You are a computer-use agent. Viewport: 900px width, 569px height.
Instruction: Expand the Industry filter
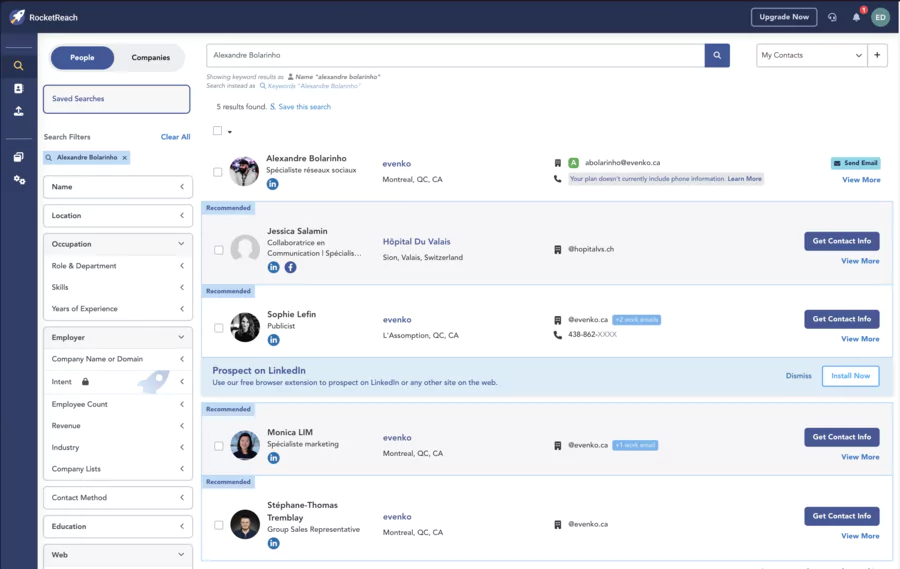118,447
